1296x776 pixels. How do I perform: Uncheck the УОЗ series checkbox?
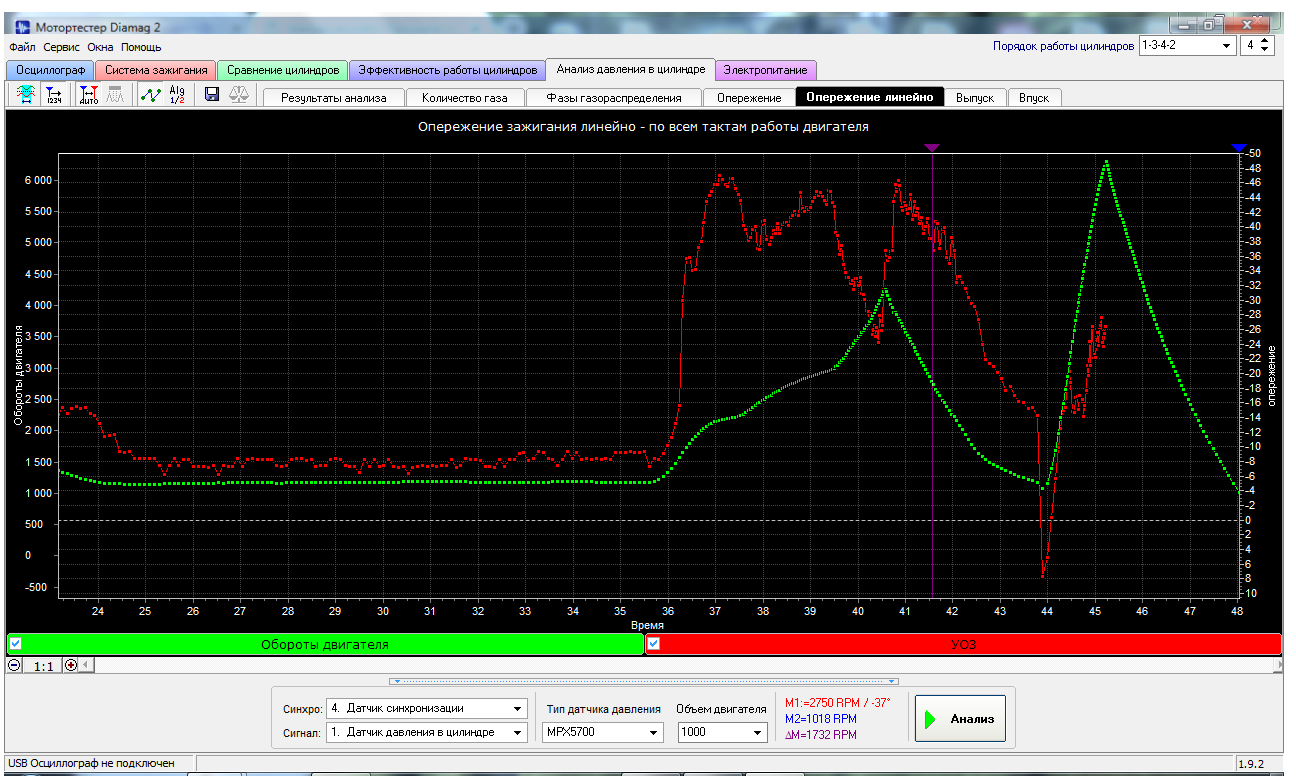(x=654, y=644)
